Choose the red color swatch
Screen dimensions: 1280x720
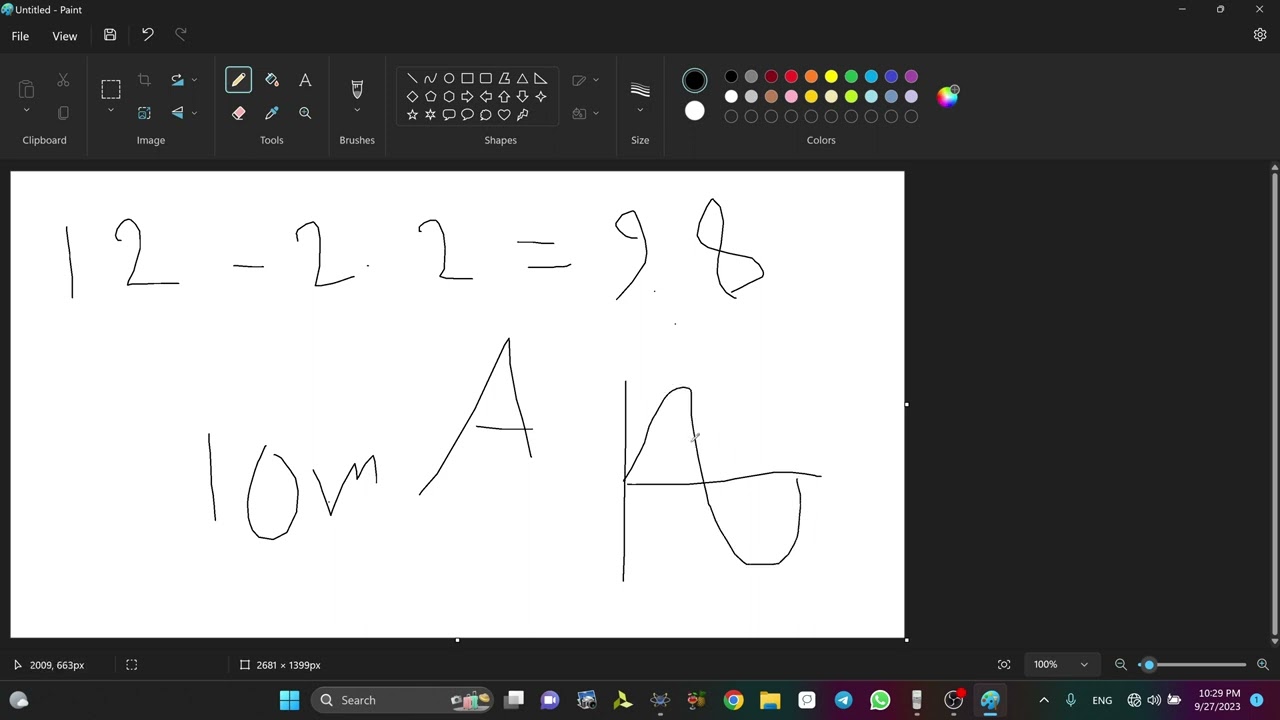791,77
